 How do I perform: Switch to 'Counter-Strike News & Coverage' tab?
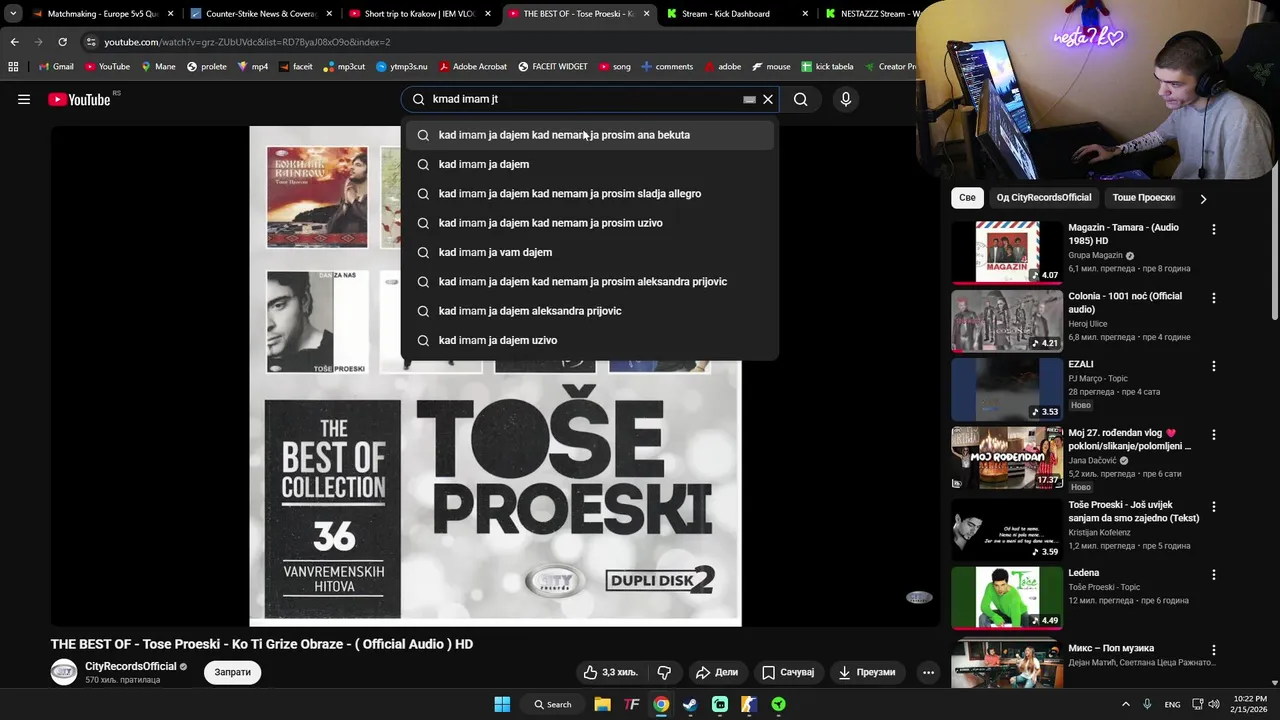point(260,14)
